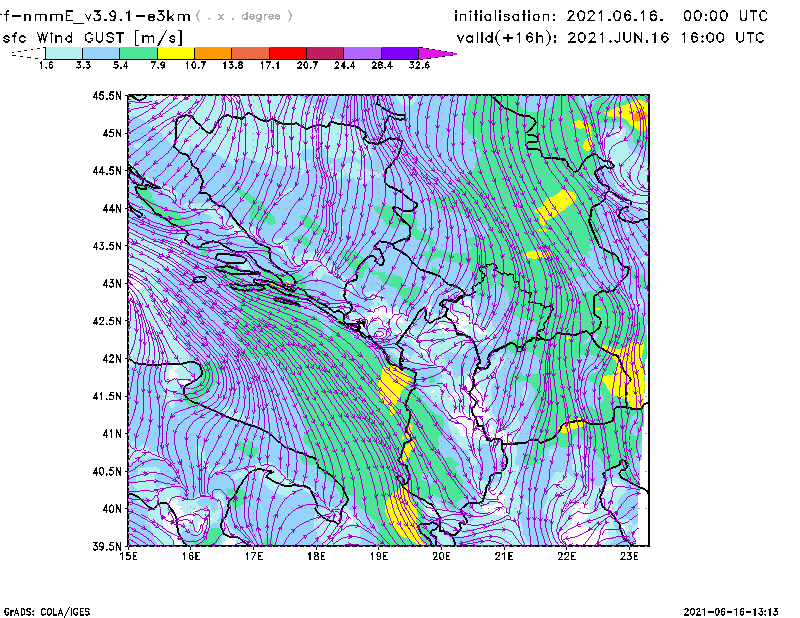Click the 7.9 colorbar value label
Viewport: 800px width, 618px height.
click(158, 65)
